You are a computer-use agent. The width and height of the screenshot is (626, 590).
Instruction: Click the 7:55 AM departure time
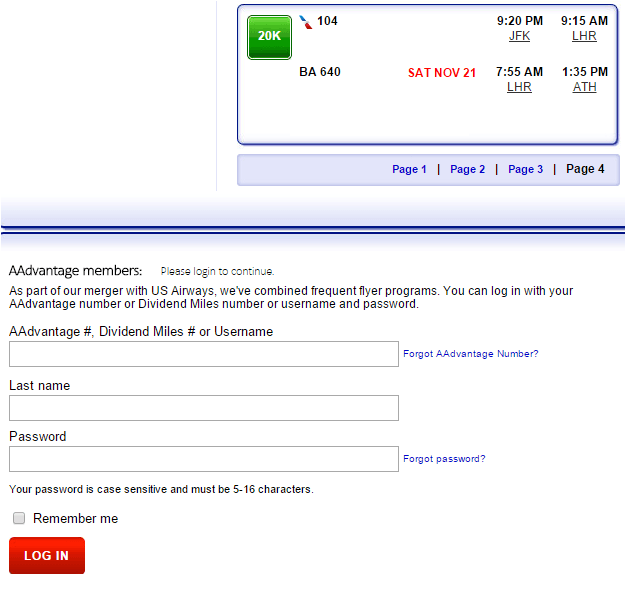[x=519, y=72]
